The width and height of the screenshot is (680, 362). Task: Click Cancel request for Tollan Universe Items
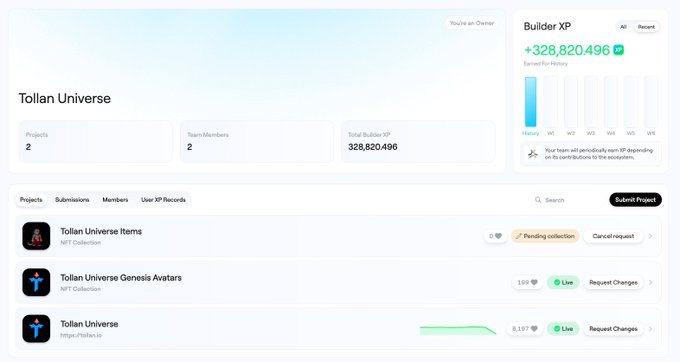pyautogui.click(x=613, y=236)
